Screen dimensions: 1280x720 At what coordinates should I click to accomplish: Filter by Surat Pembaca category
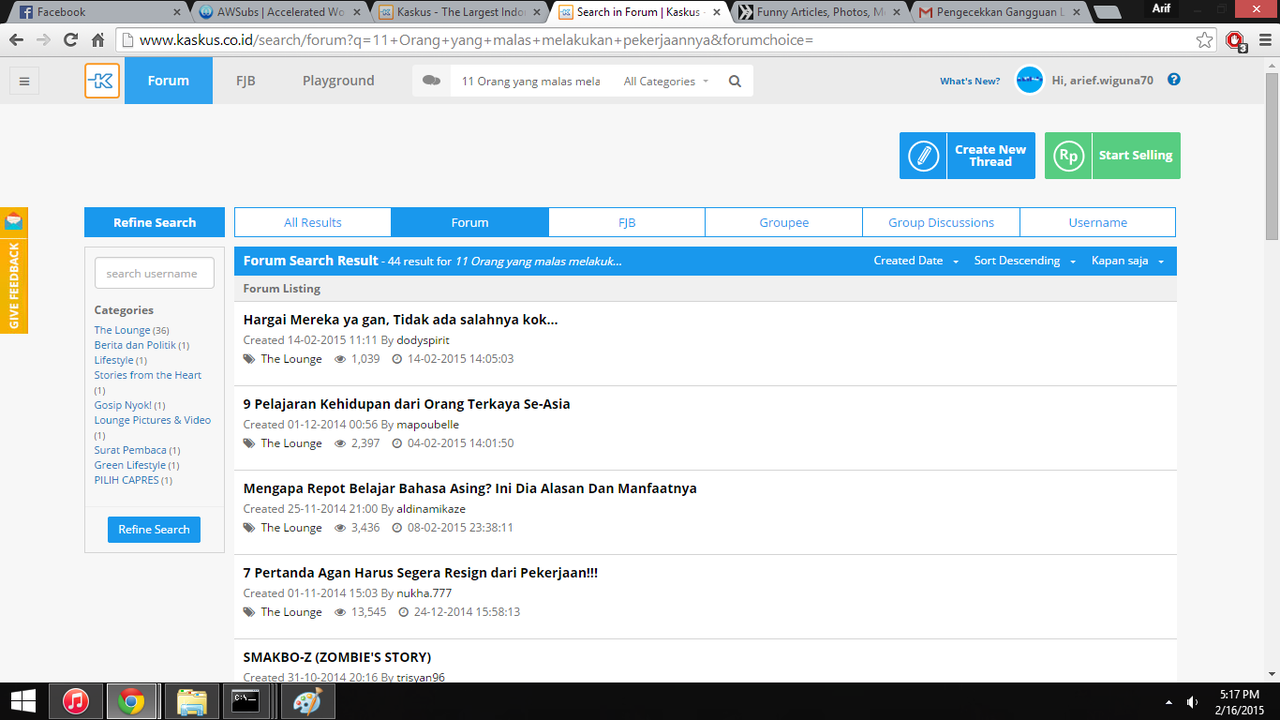(130, 450)
